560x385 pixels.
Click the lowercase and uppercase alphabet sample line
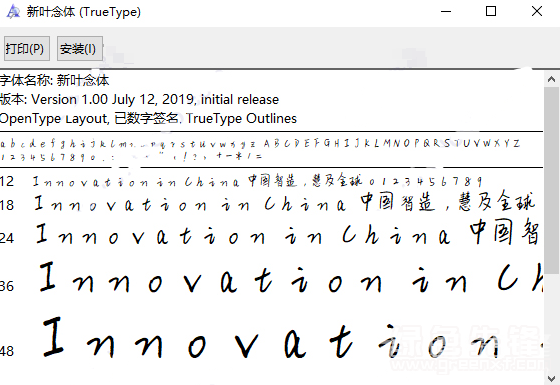tap(260, 144)
